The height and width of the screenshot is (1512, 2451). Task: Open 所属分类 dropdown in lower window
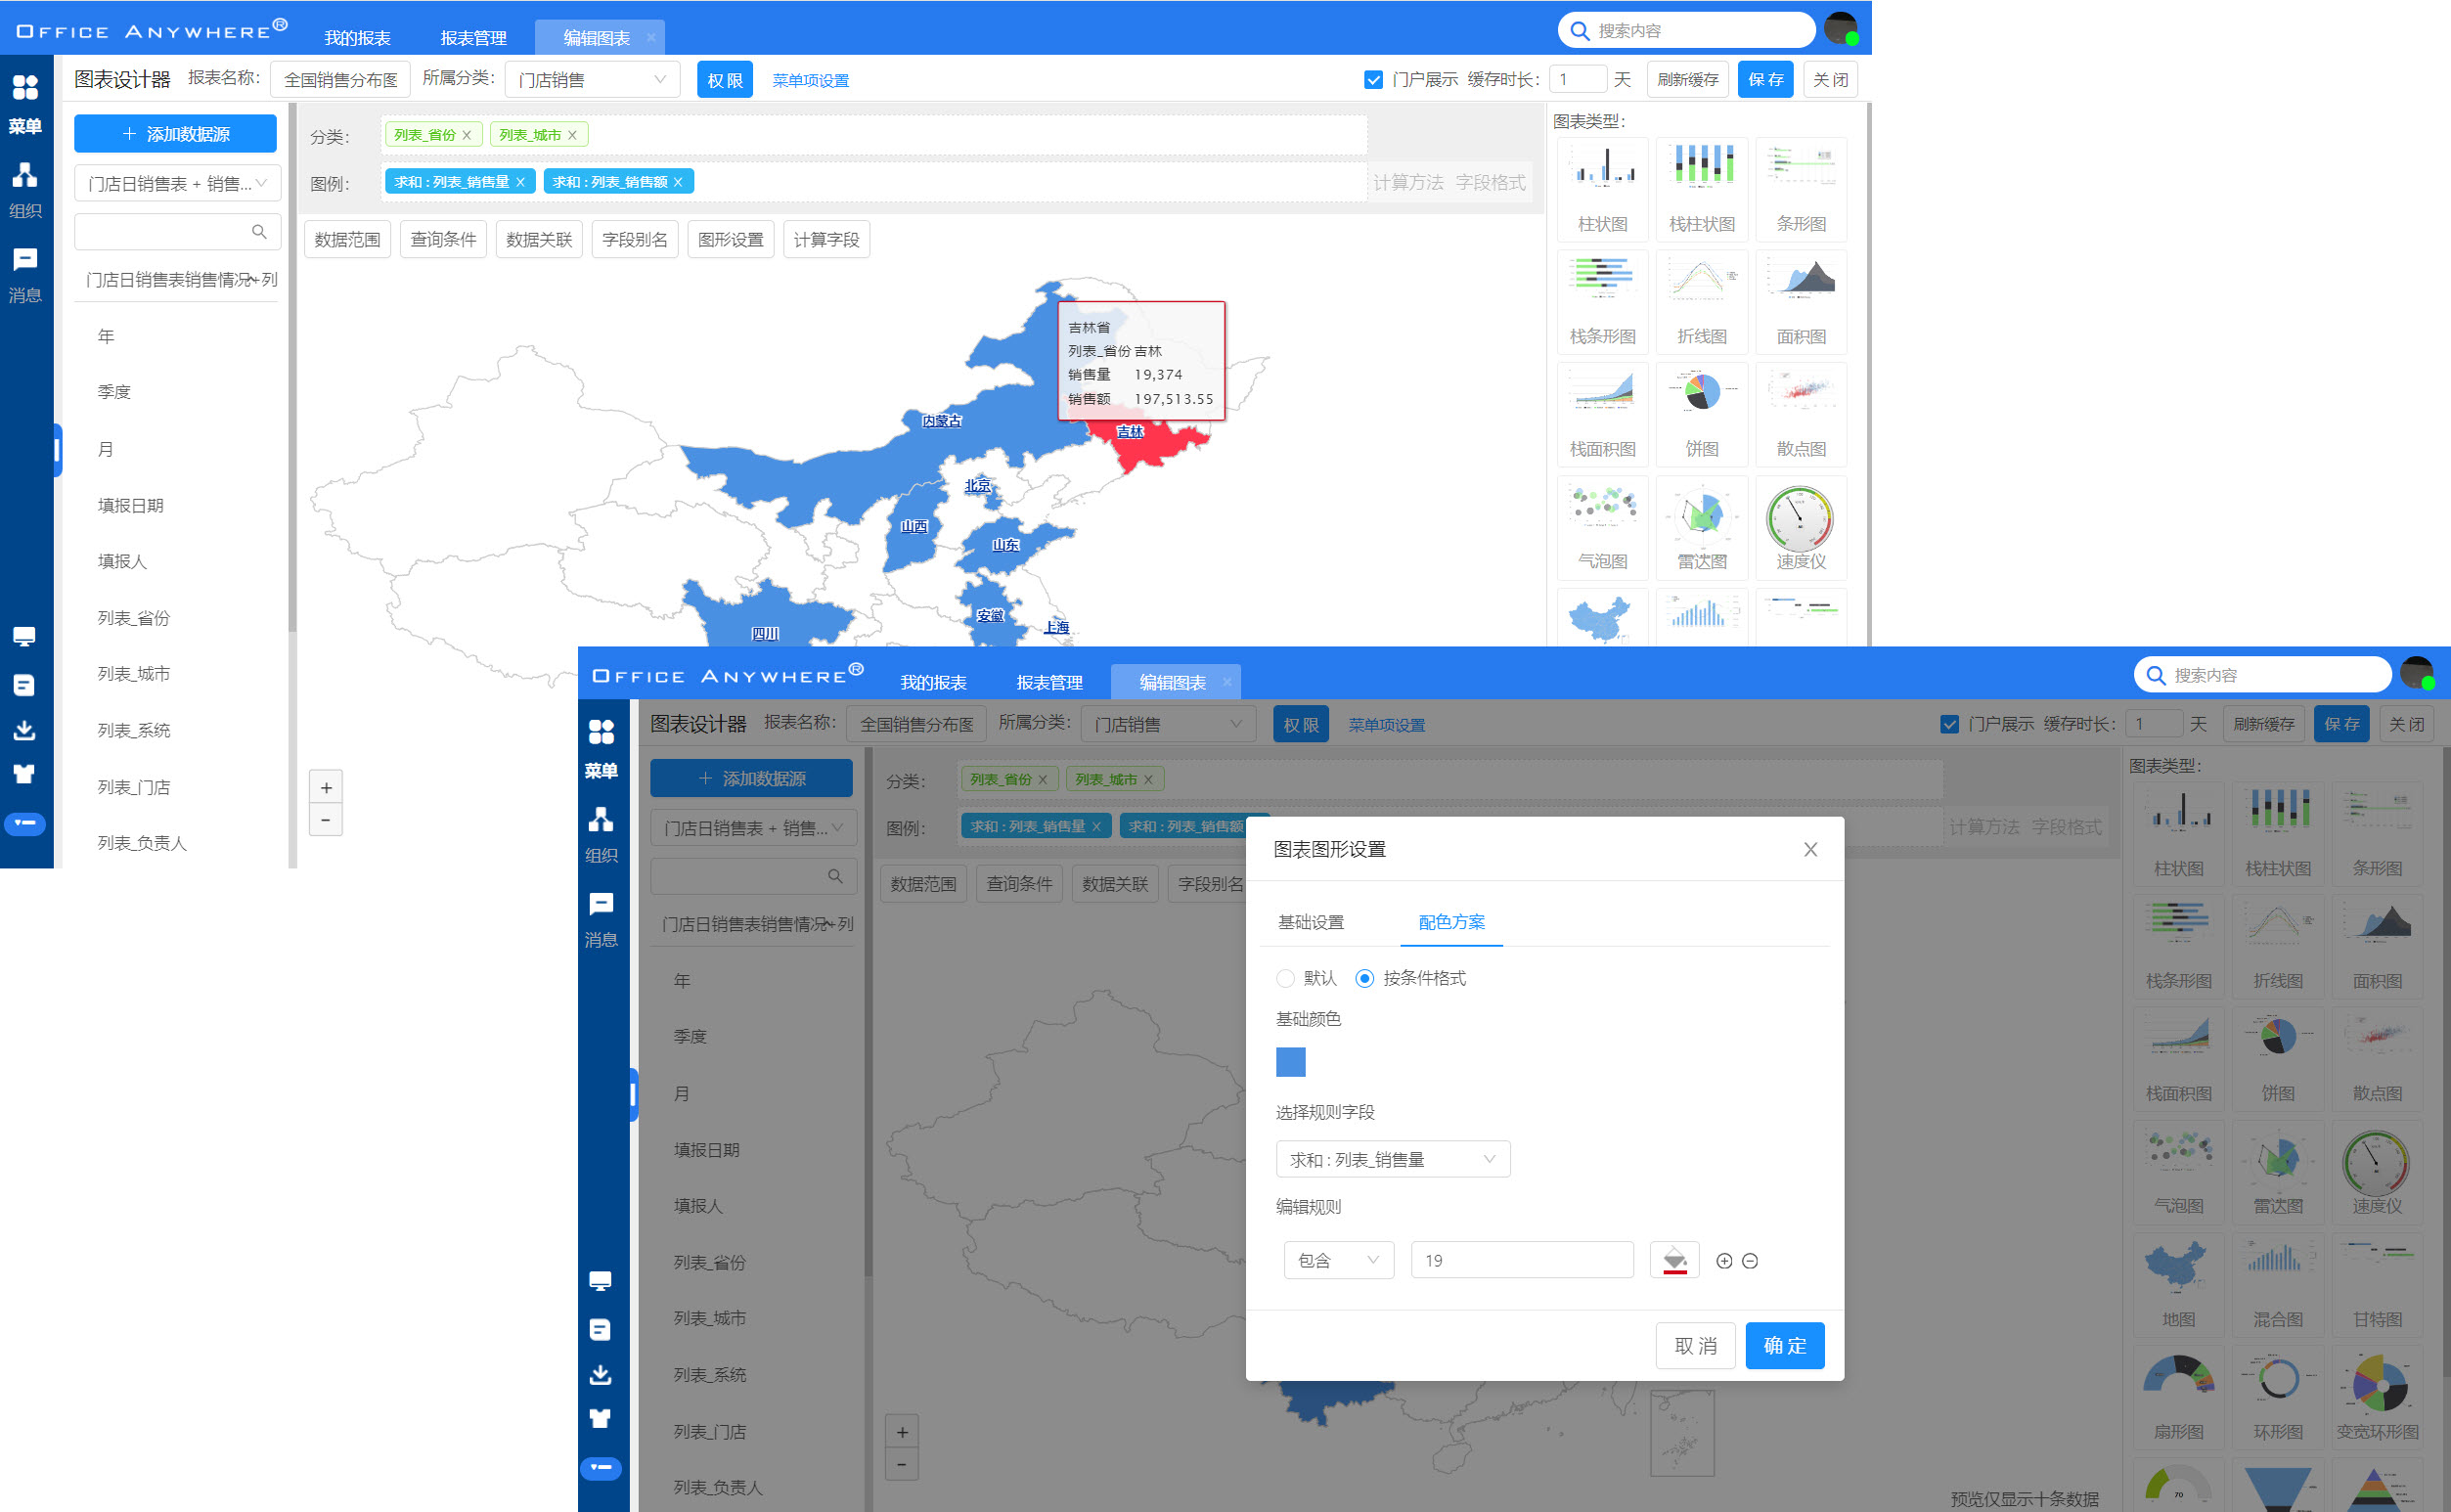(1168, 724)
